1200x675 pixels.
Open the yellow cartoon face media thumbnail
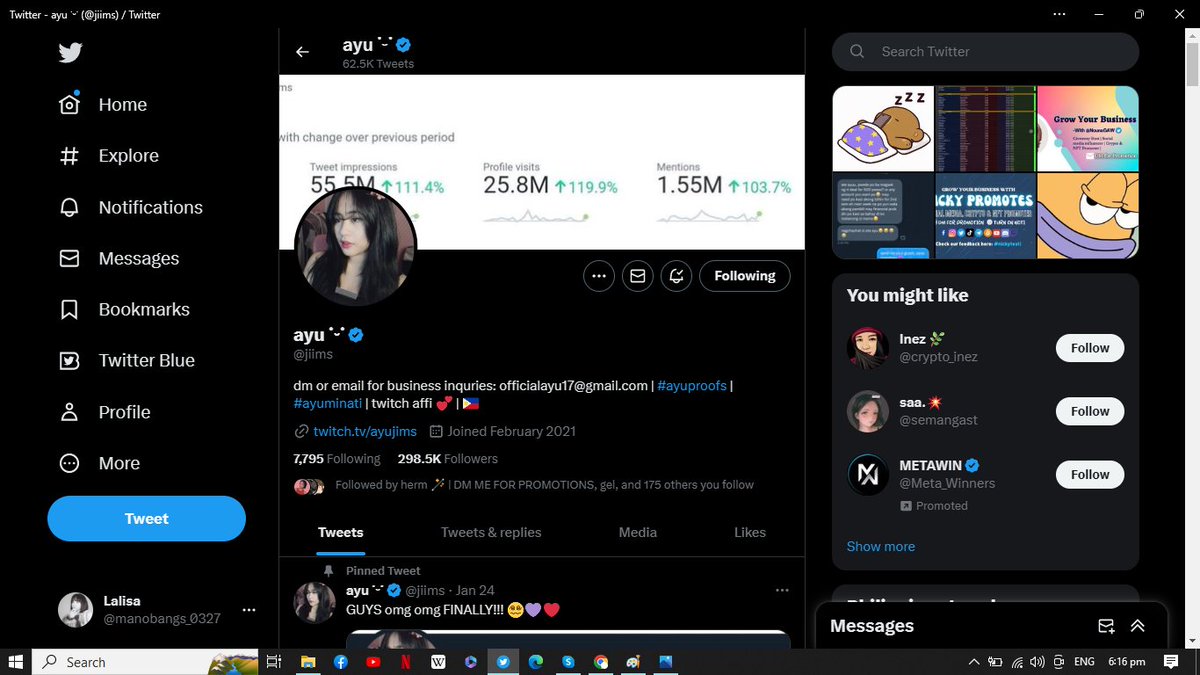coord(1088,215)
